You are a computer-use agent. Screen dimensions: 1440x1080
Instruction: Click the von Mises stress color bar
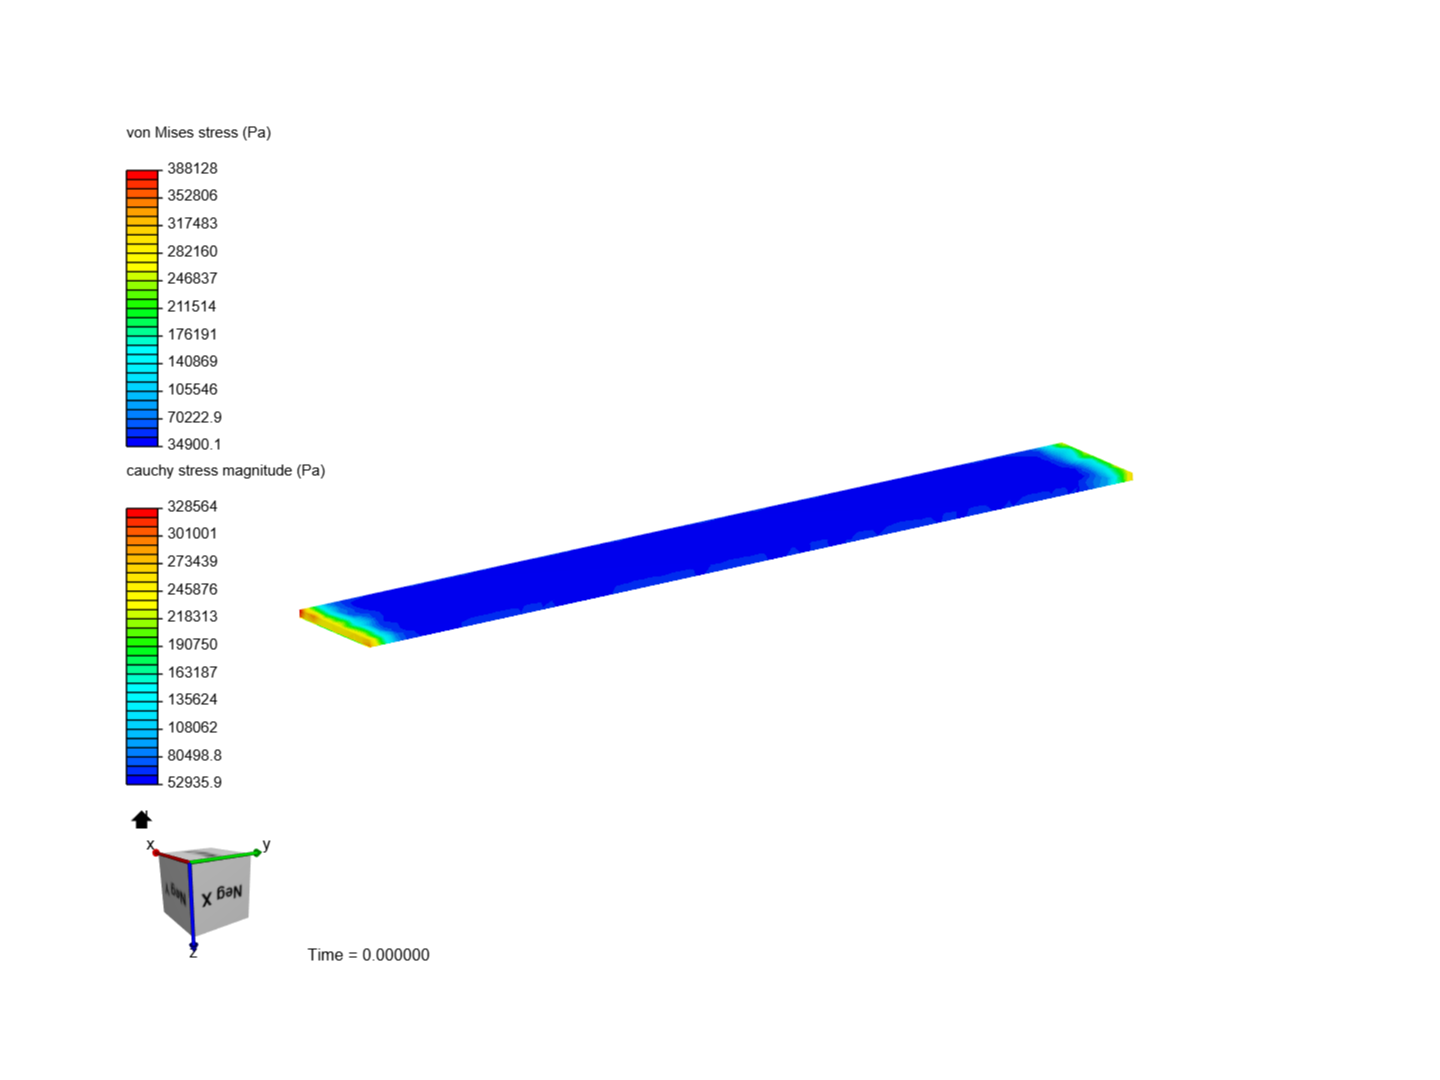click(x=143, y=308)
